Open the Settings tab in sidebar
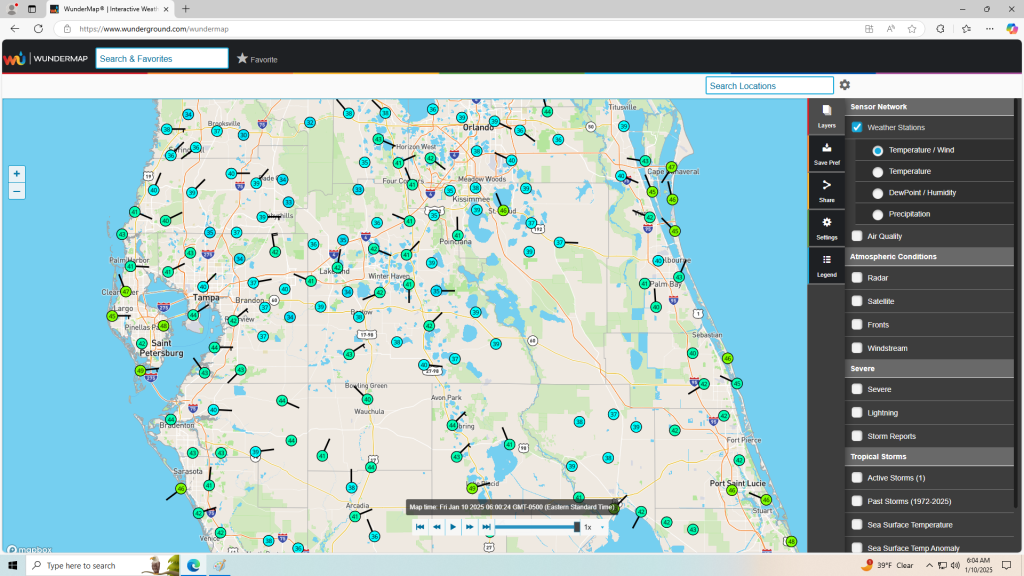 (826, 227)
